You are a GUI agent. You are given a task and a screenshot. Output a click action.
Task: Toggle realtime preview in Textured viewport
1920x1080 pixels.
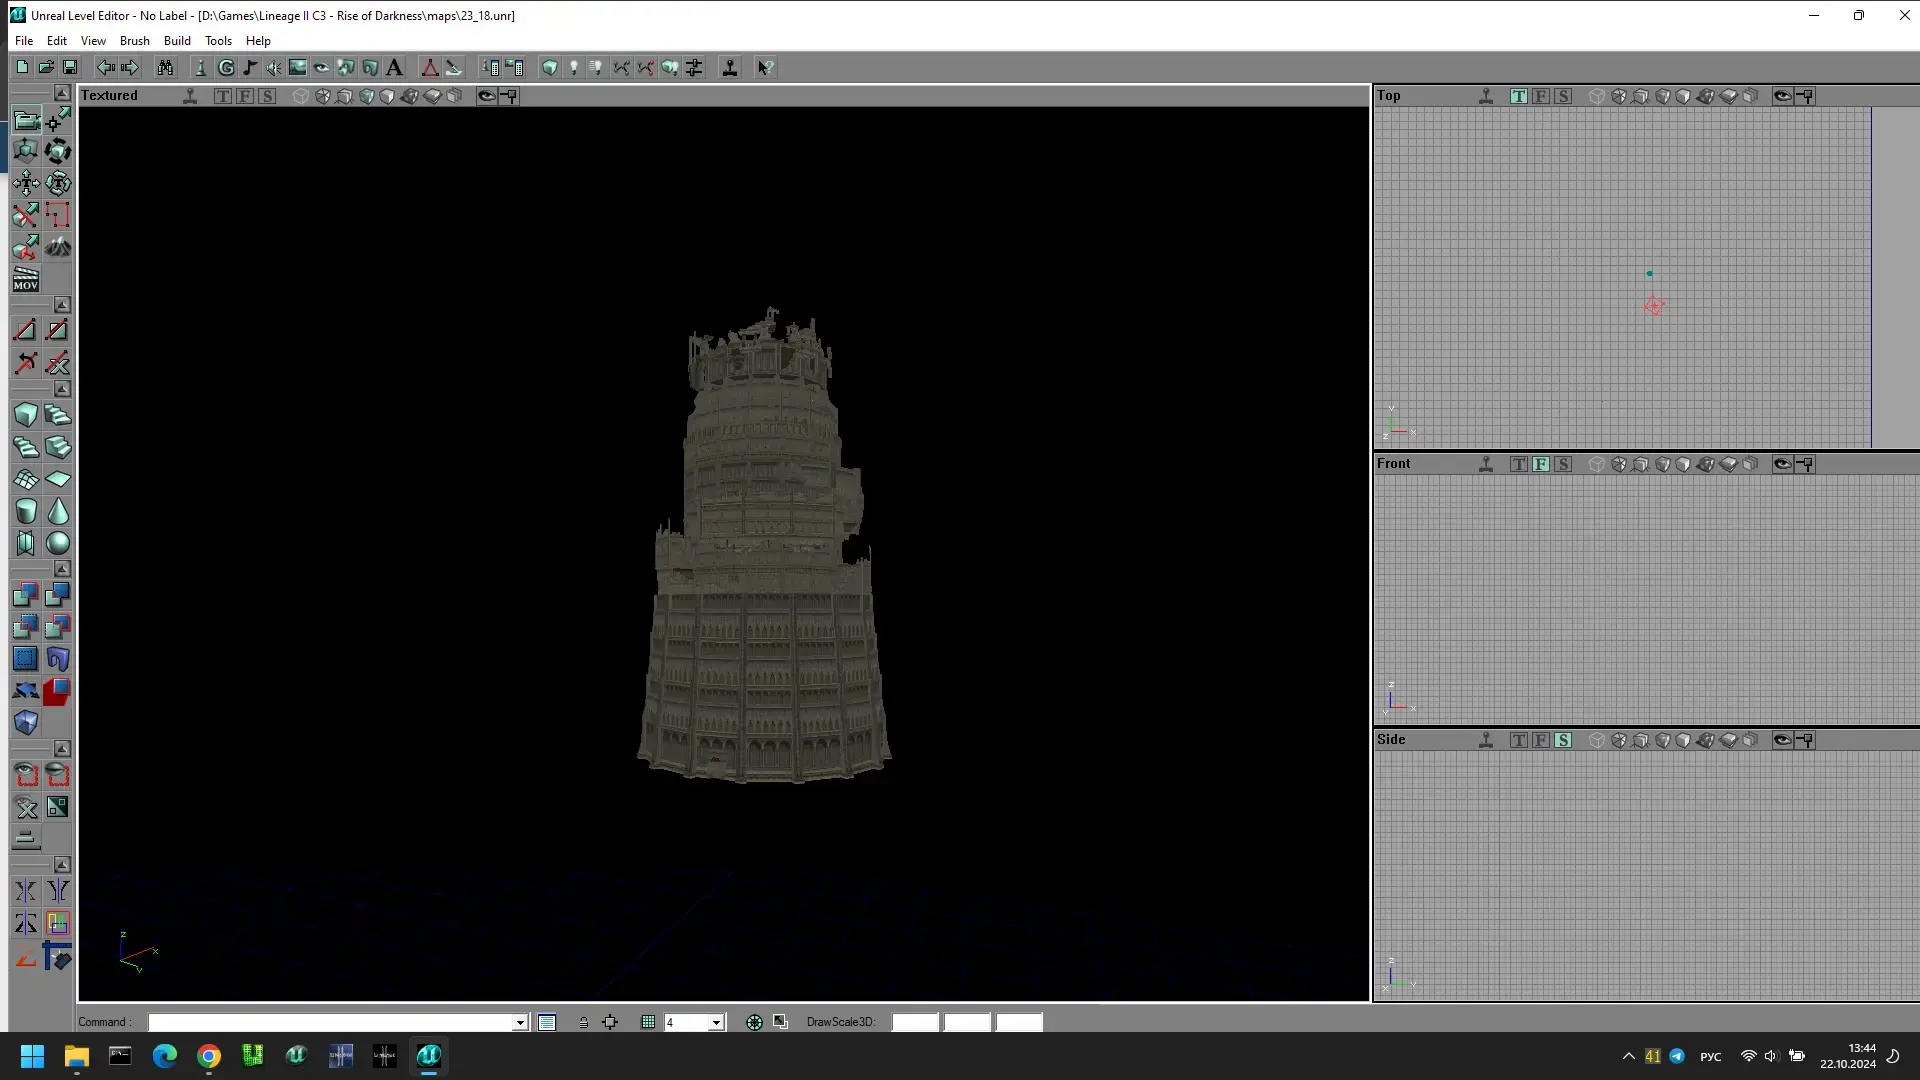click(x=190, y=96)
